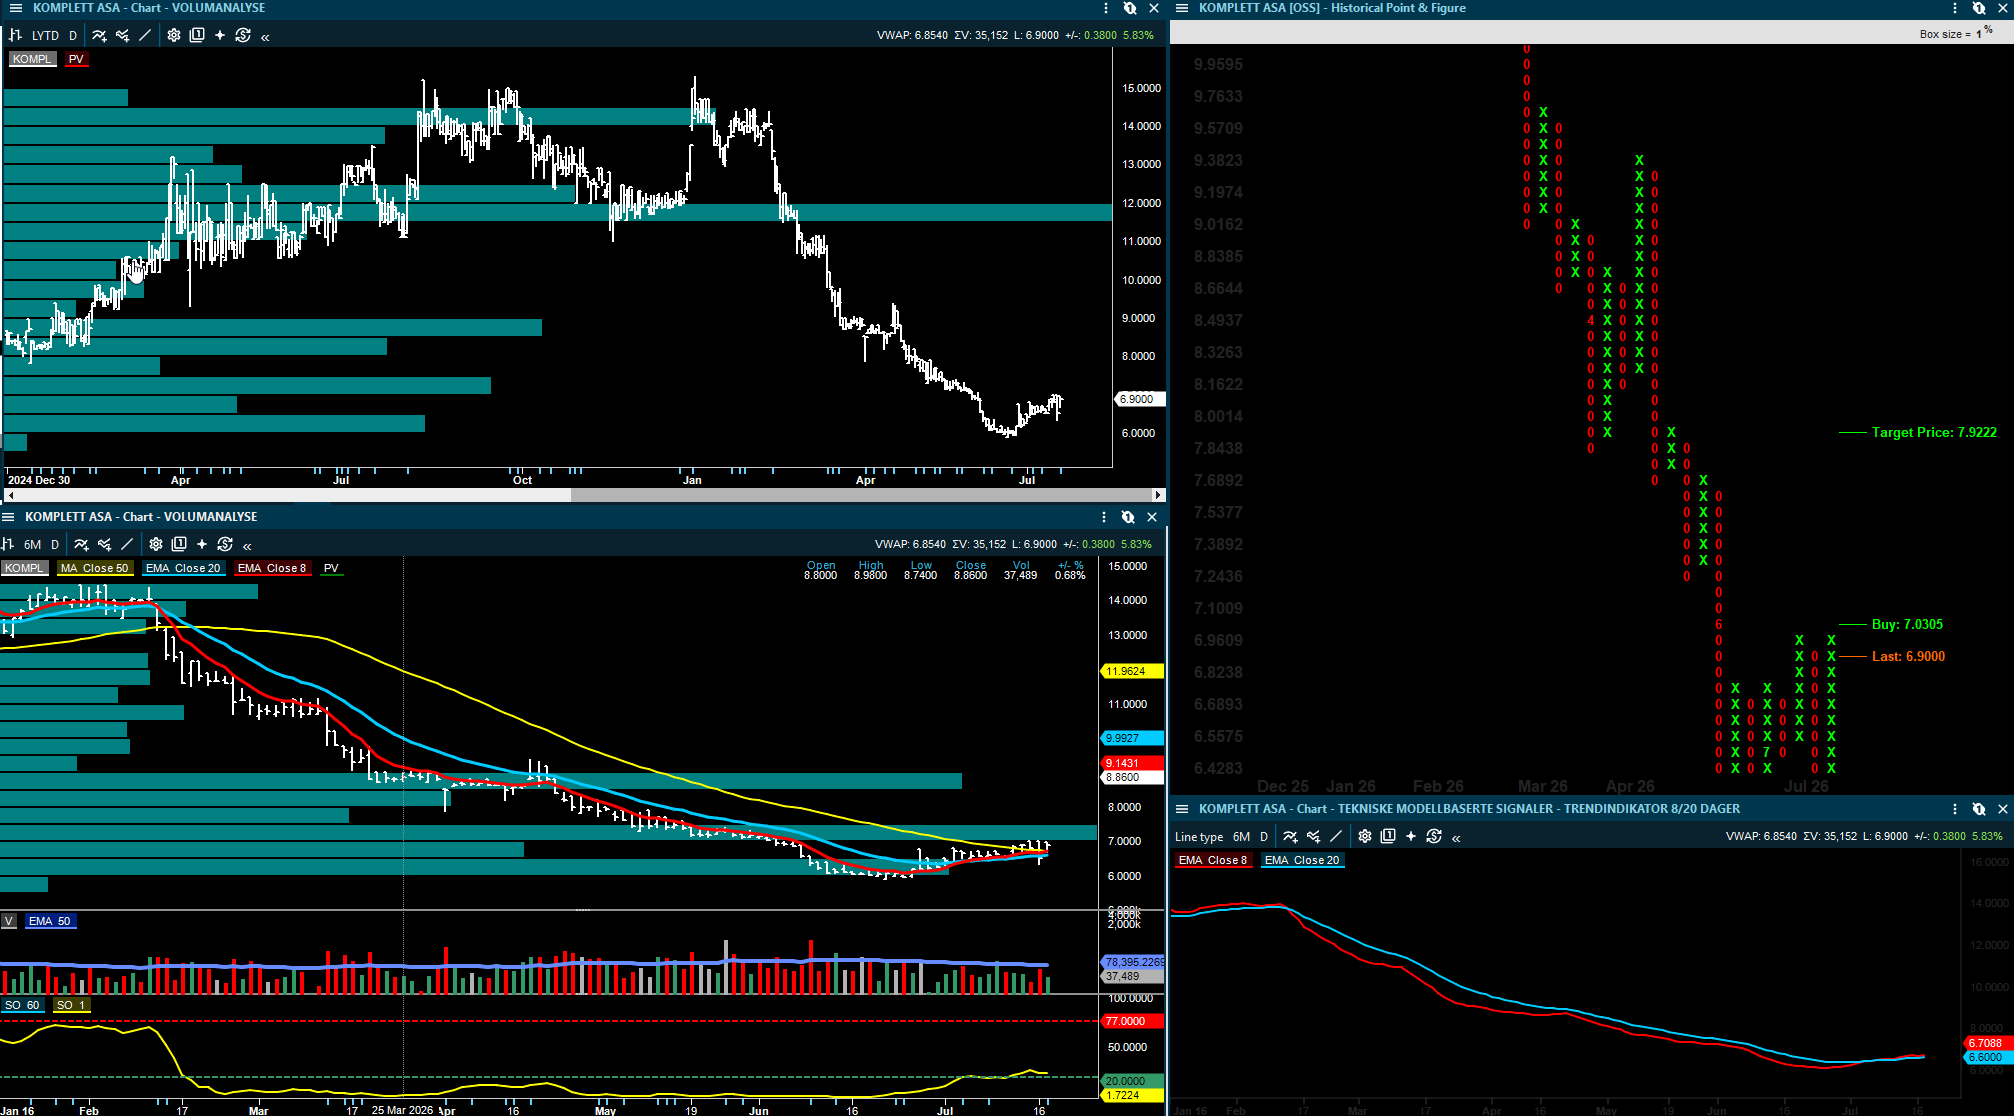Image resolution: width=2014 pixels, height=1116 pixels.
Task: Activate crosshair tool in top VOLUMANALYSE chart
Action: 220,35
